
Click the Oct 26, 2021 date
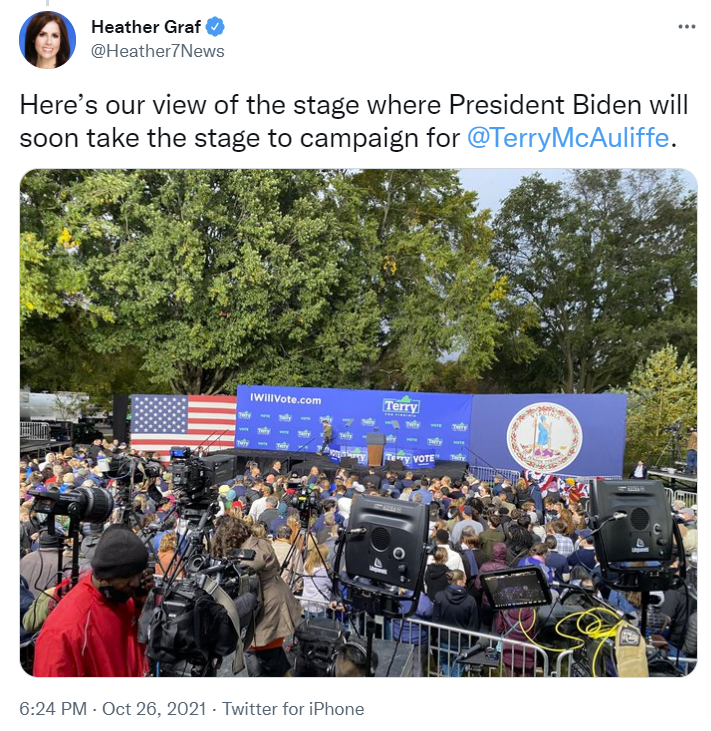coord(154,709)
